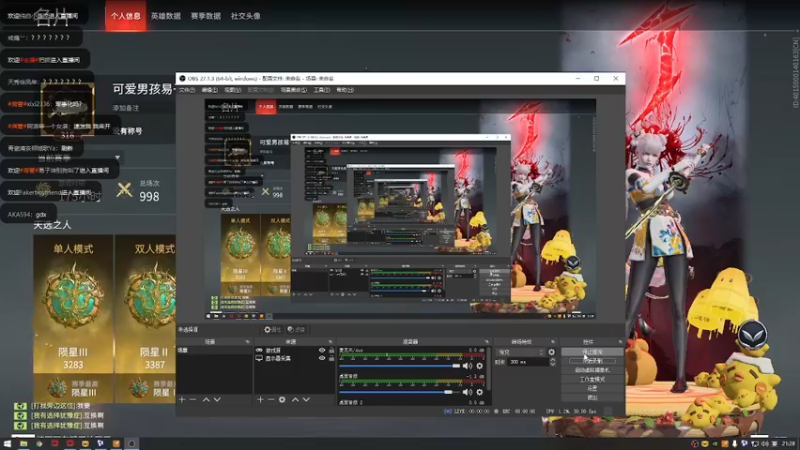
Task: Toggle visibility eye of 显示器采集 source
Action: (322, 358)
